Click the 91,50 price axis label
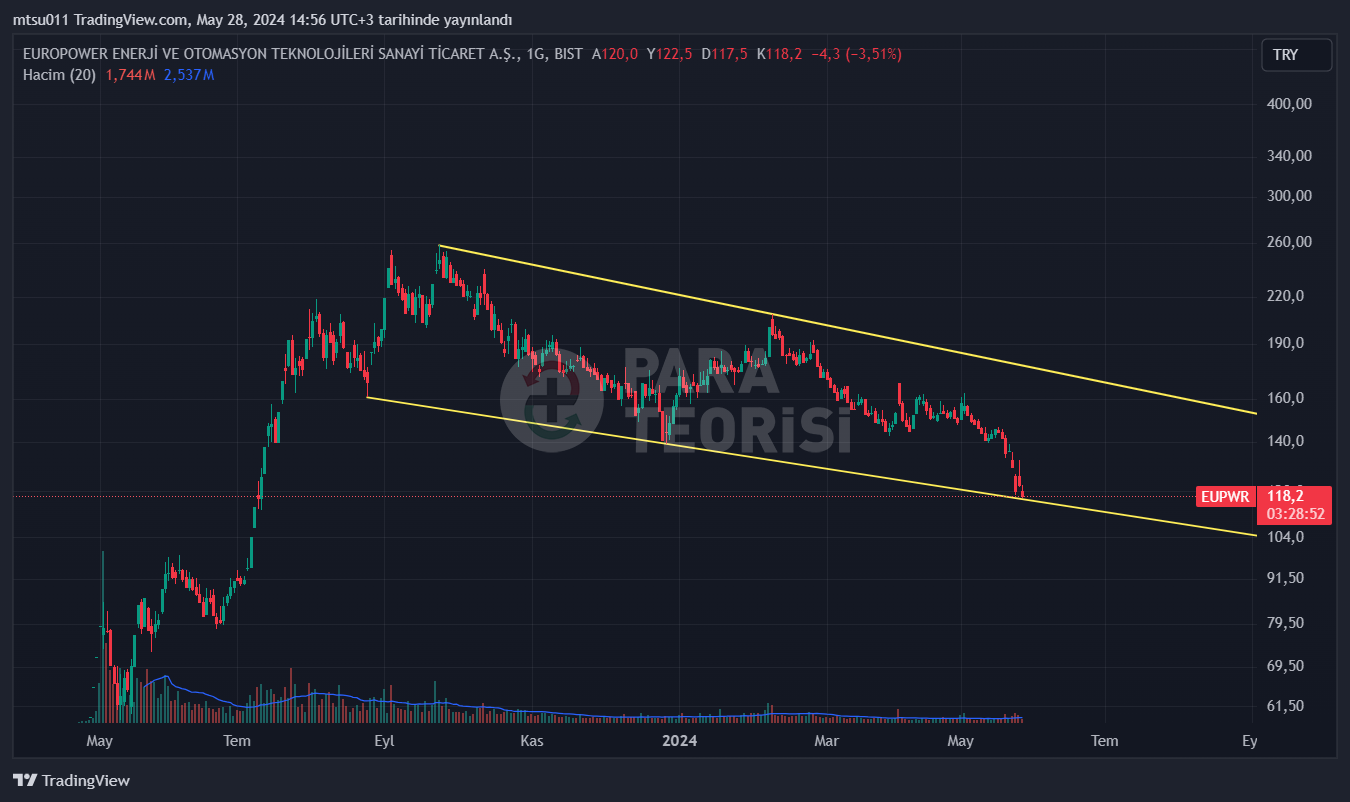Viewport: 1350px width, 802px height. [1285, 578]
